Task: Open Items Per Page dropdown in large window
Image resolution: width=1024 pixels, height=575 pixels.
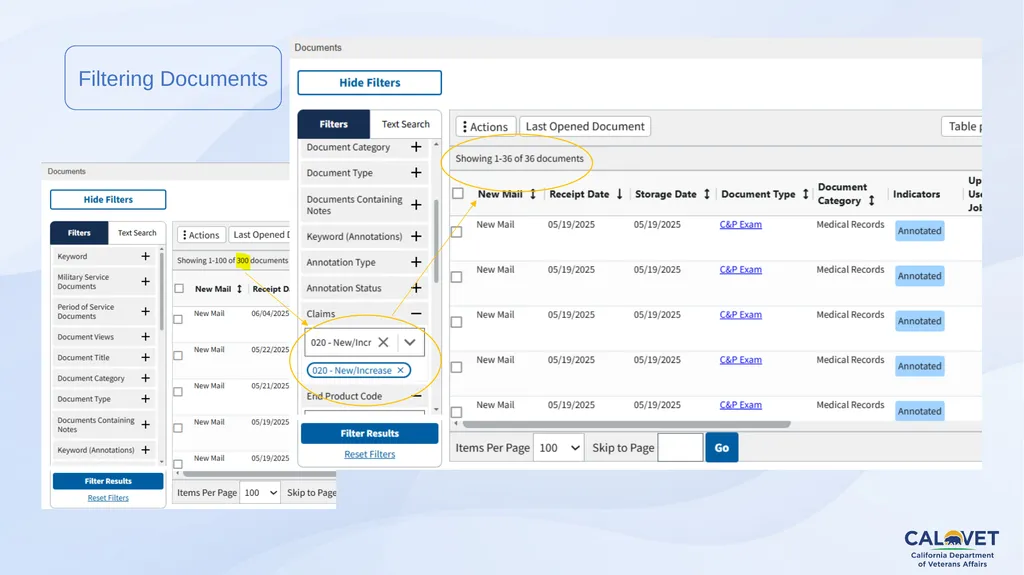Action: (x=558, y=448)
